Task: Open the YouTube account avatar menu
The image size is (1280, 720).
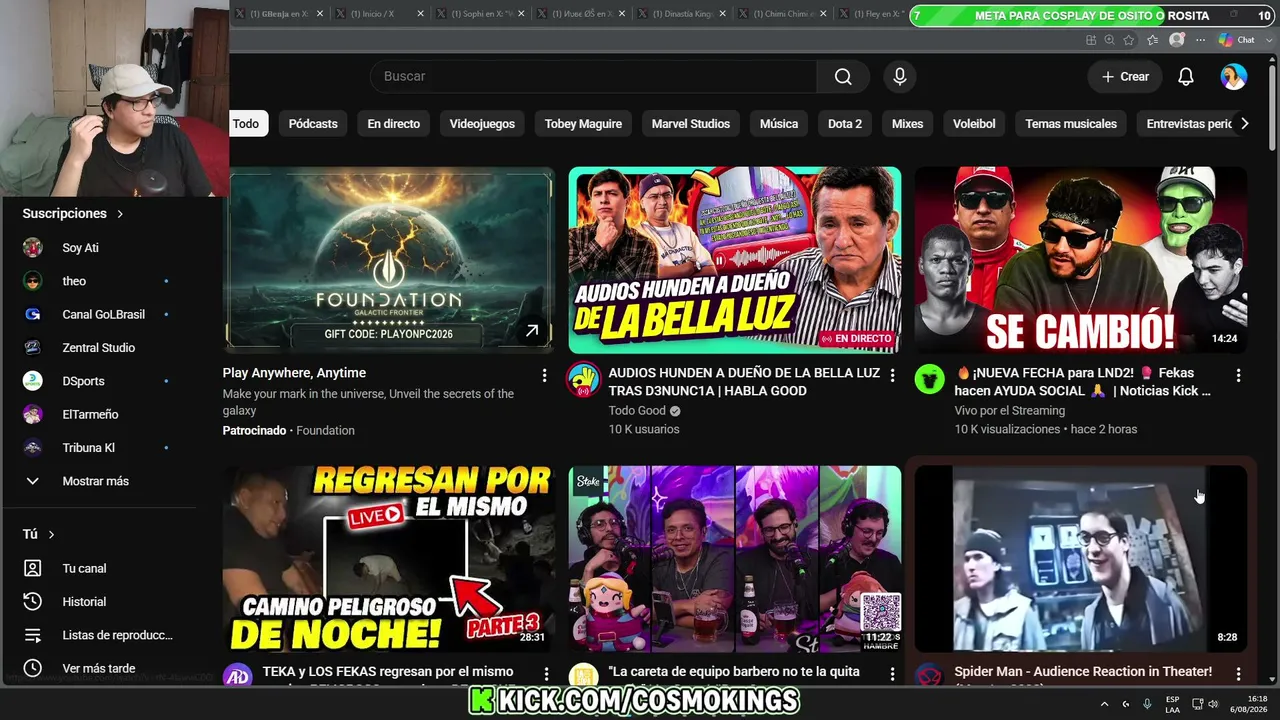Action: coord(1234,77)
